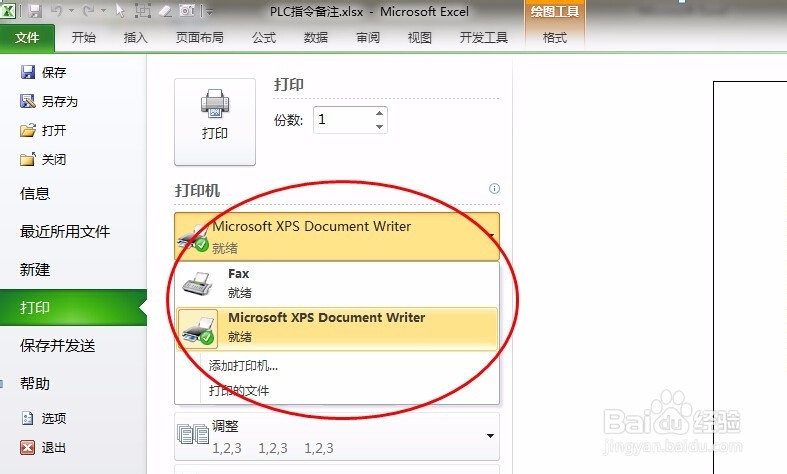
Task: Open 最近所用文件 list
Action: point(65,231)
